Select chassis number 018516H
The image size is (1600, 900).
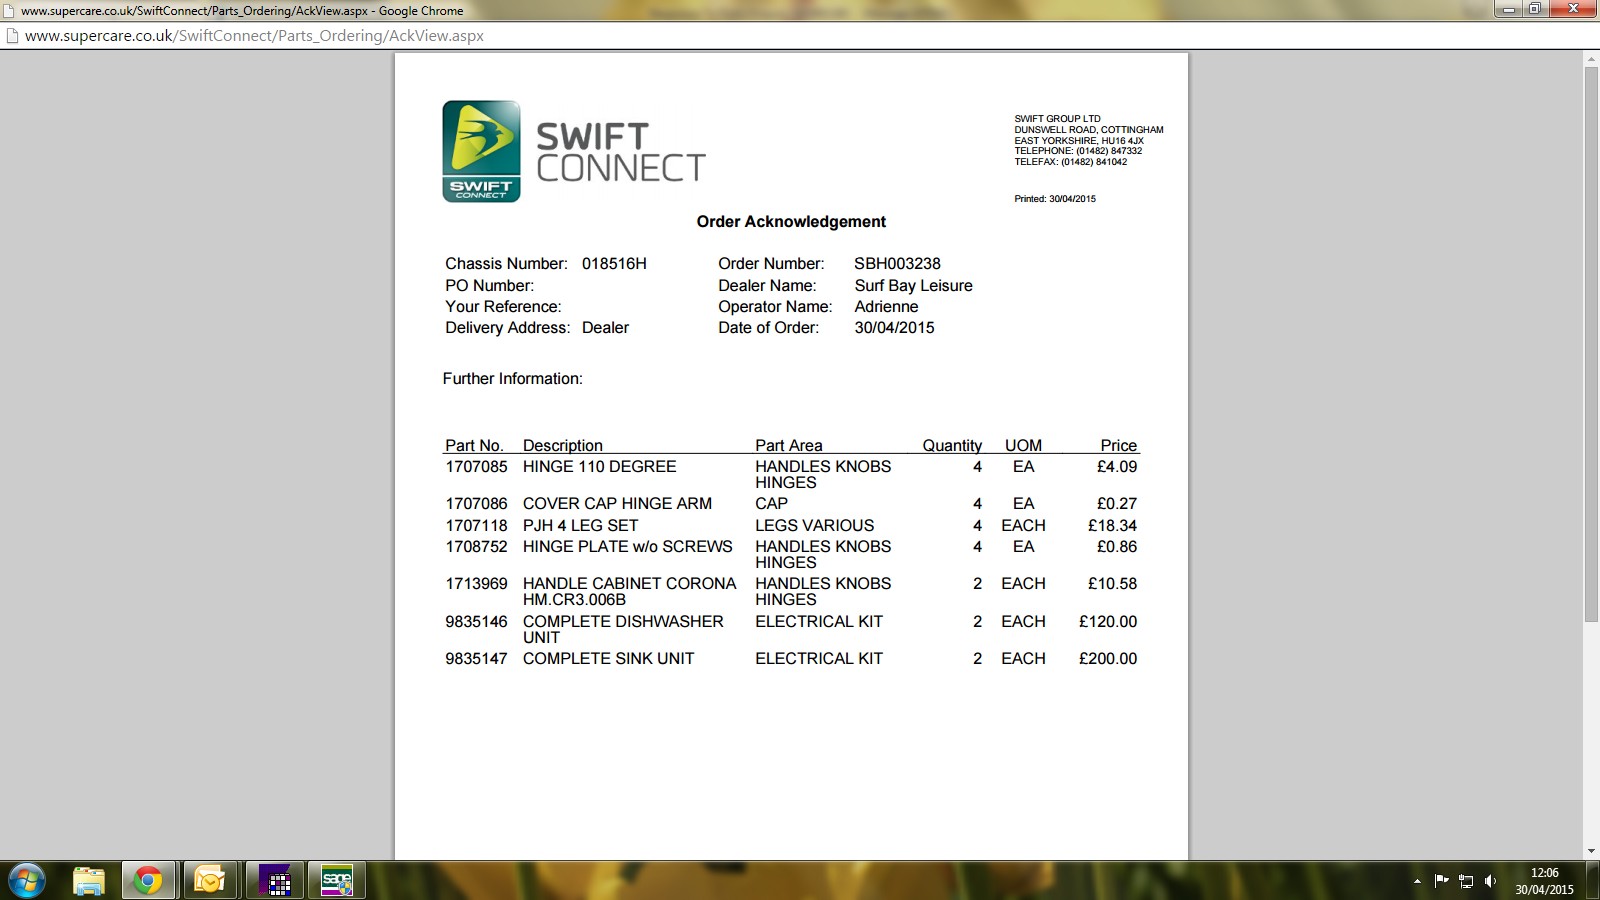click(614, 264)
